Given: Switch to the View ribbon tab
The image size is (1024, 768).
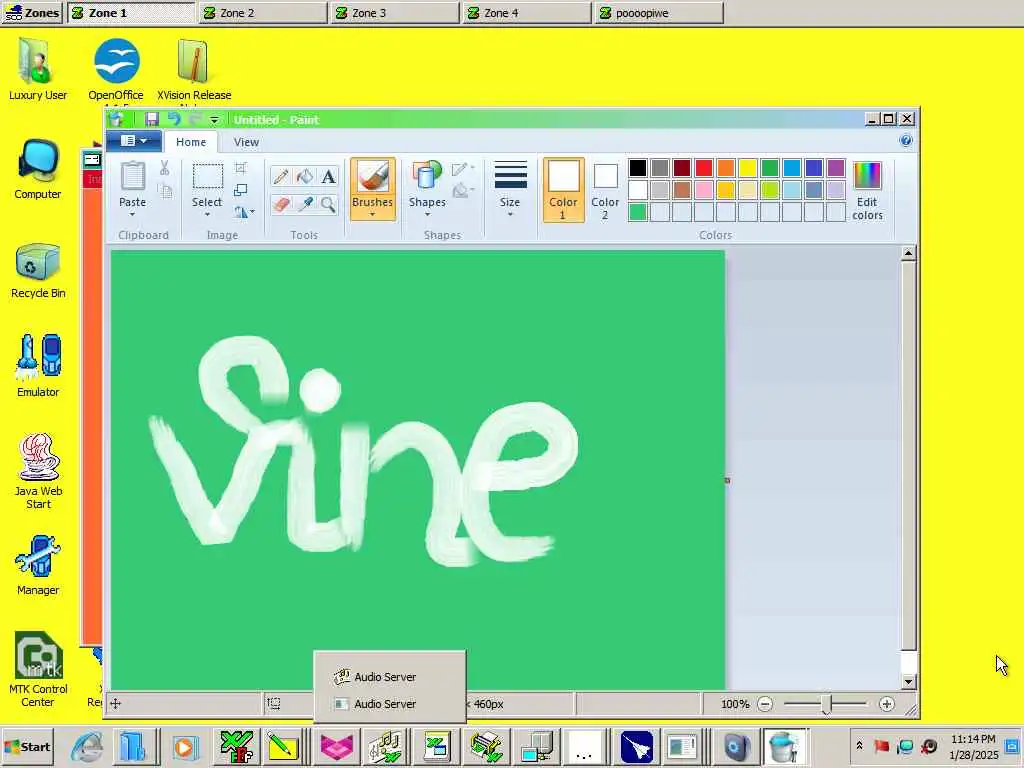Looking at the screenshot, I should tap(246, 142).
